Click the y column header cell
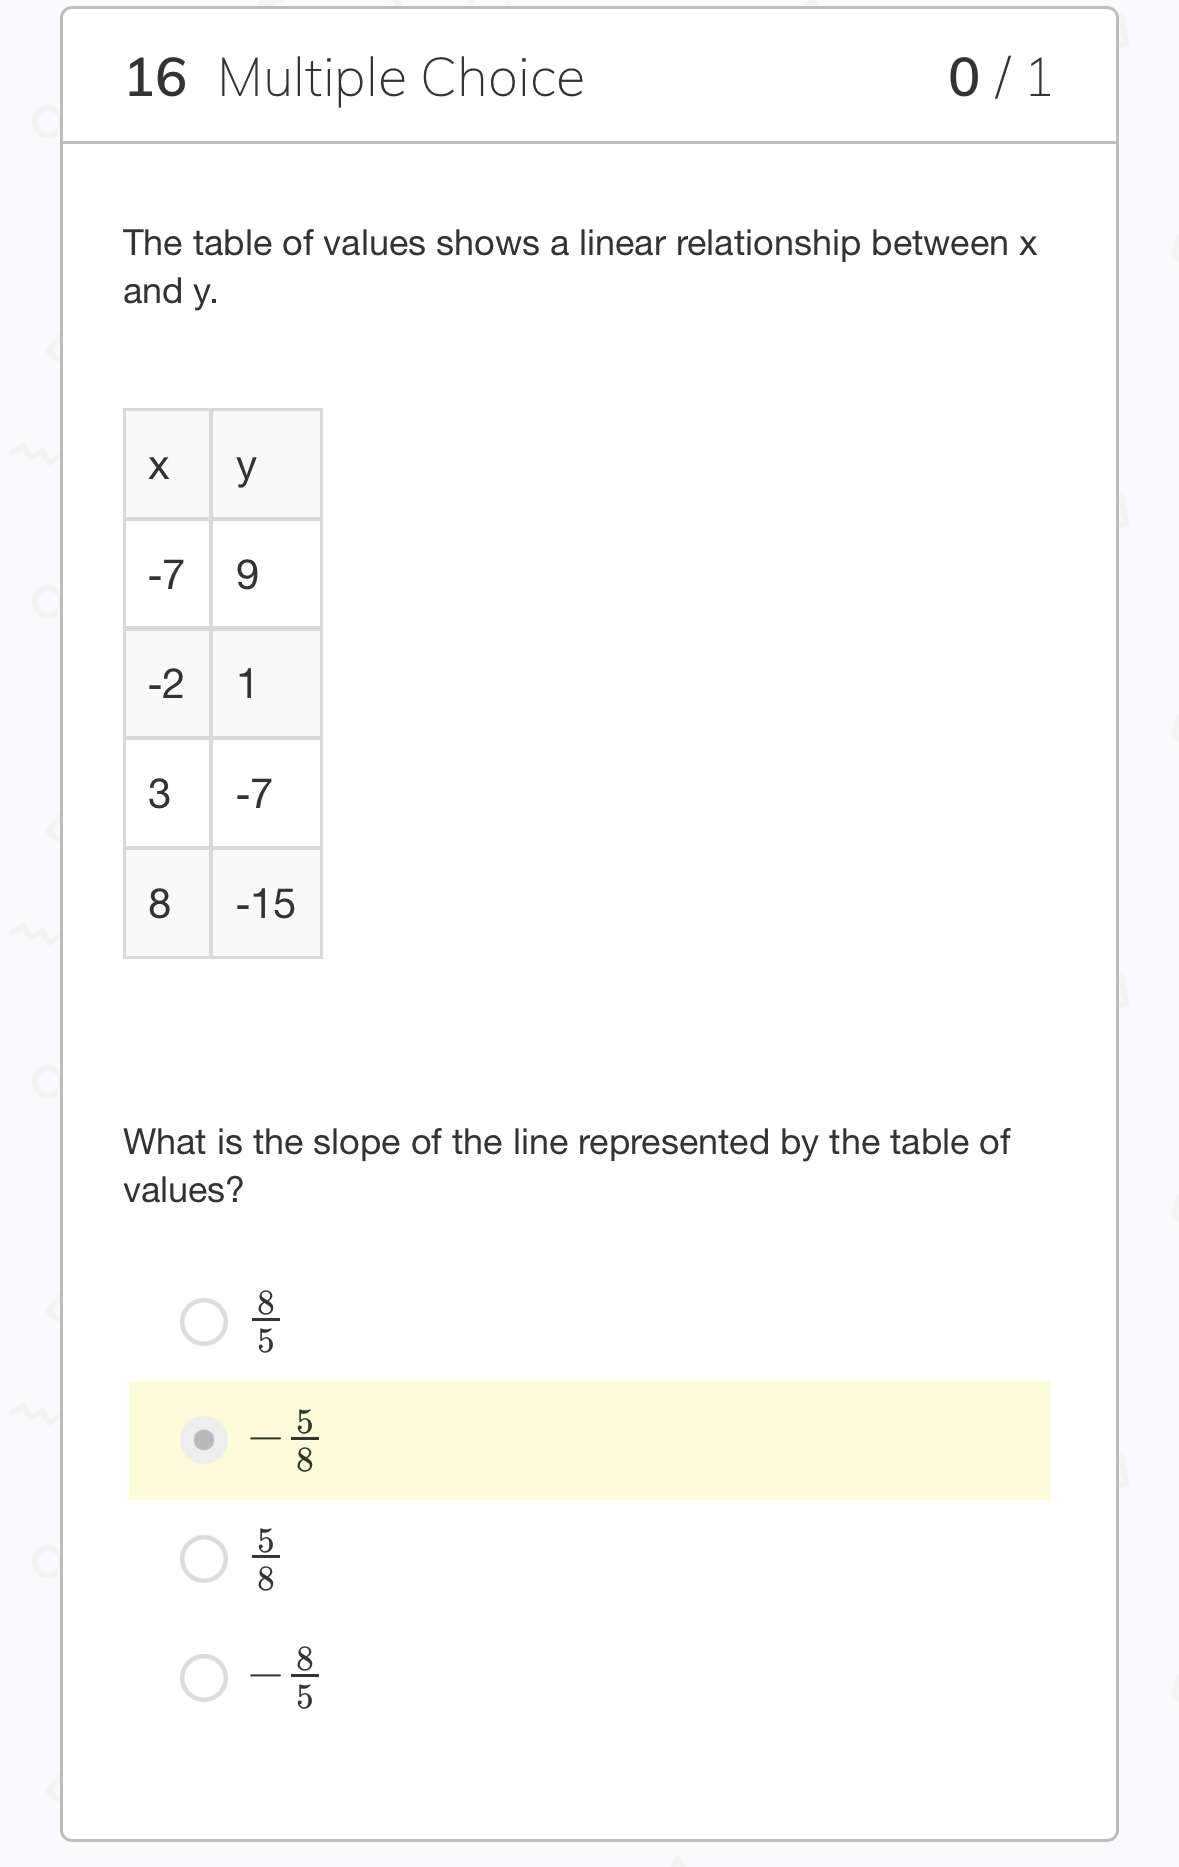Screen dimensions: 1179x1867 coord(266,465)
